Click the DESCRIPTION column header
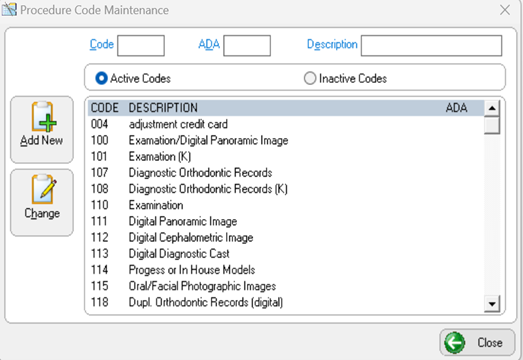Image resolution: width=523 pixels, height=360 pixels. click(x=163, y=108)
